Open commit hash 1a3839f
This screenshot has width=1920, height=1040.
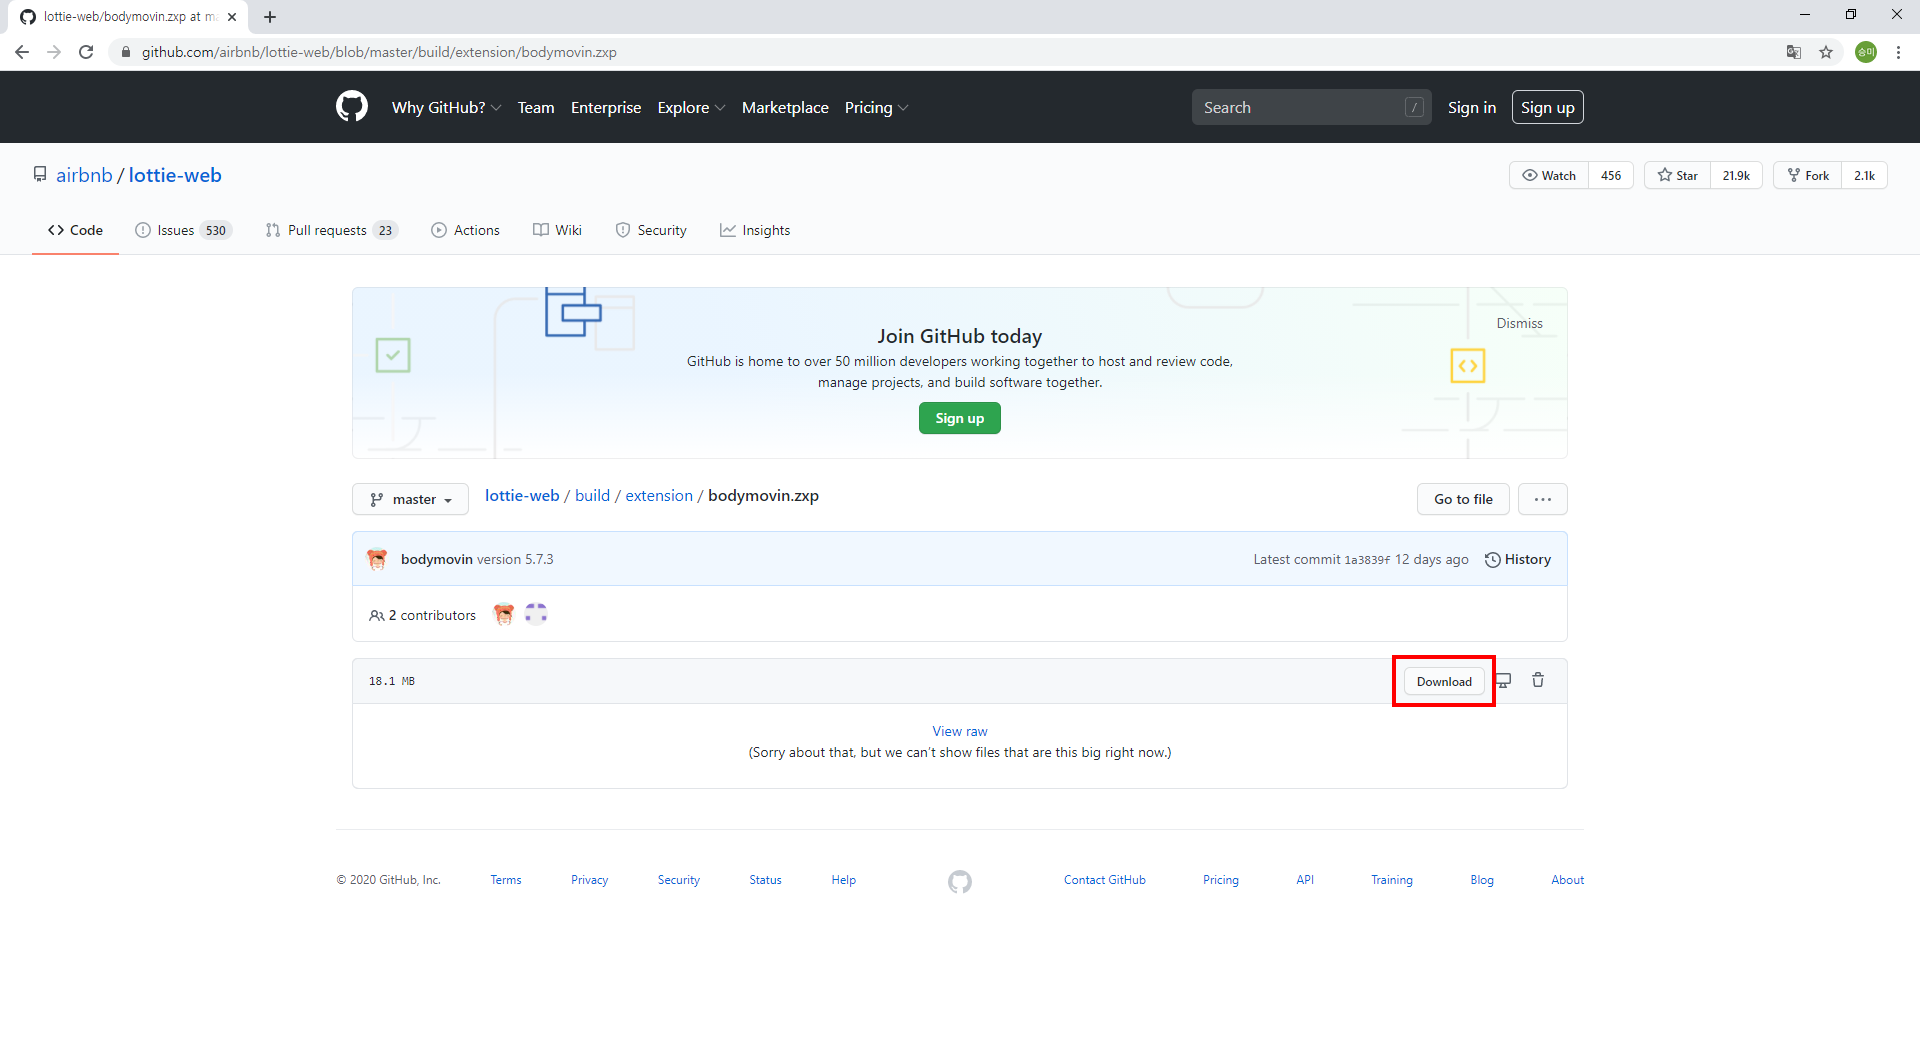(x=1367, y=560)
